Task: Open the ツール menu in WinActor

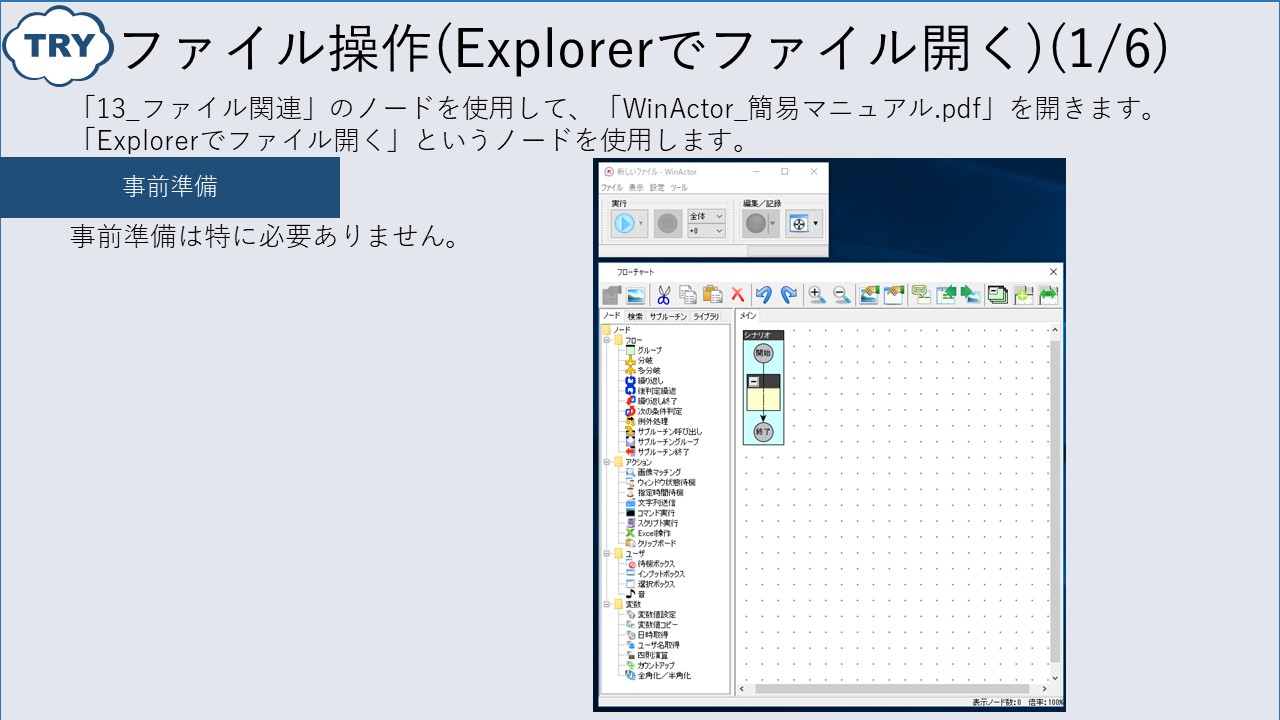Action: [x=679, y=188]
